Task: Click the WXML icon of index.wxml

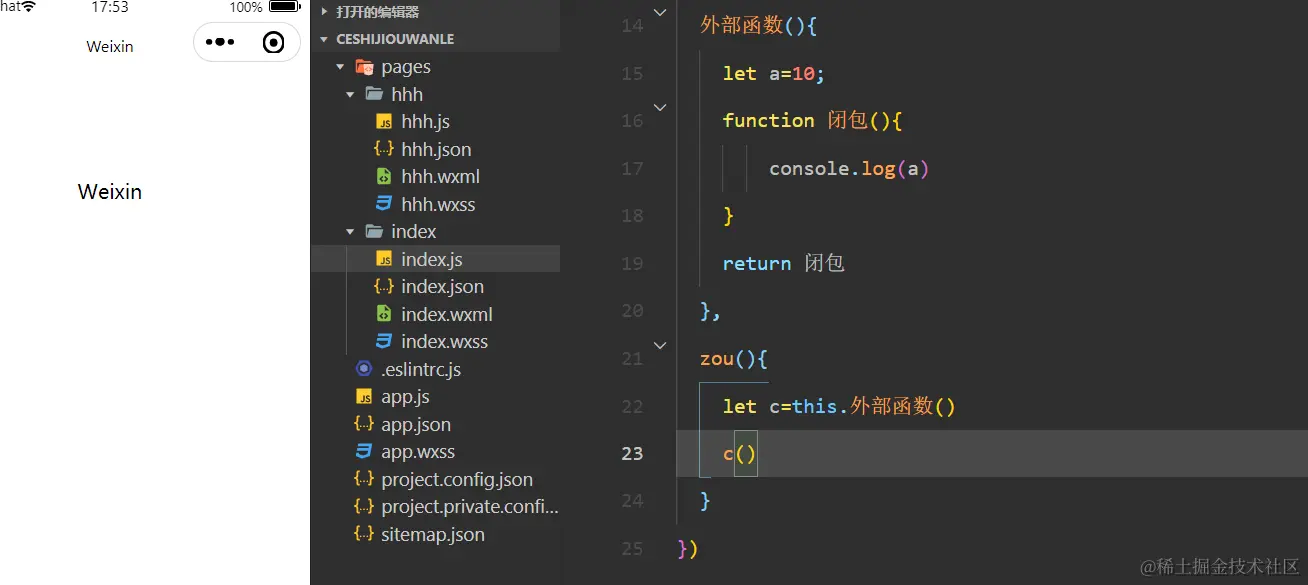Action: point(384,314)
